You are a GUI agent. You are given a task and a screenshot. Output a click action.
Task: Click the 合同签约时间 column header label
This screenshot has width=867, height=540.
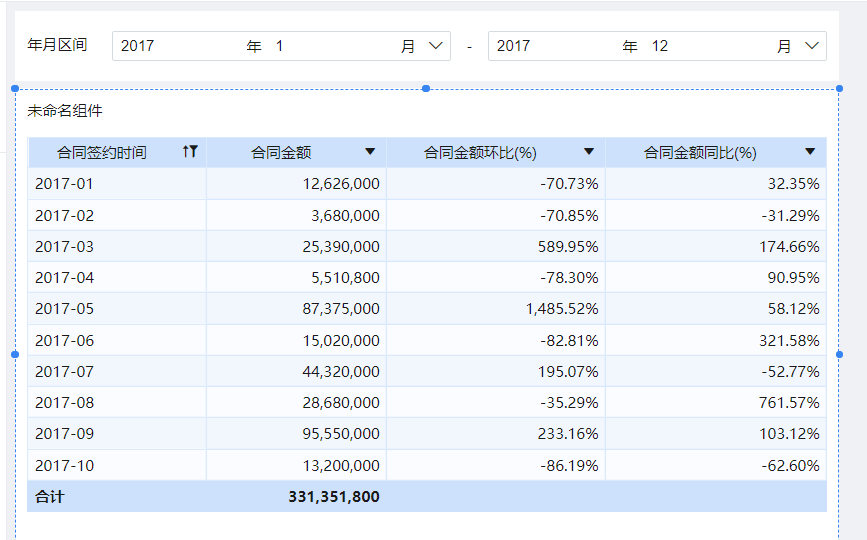(102, 152)
